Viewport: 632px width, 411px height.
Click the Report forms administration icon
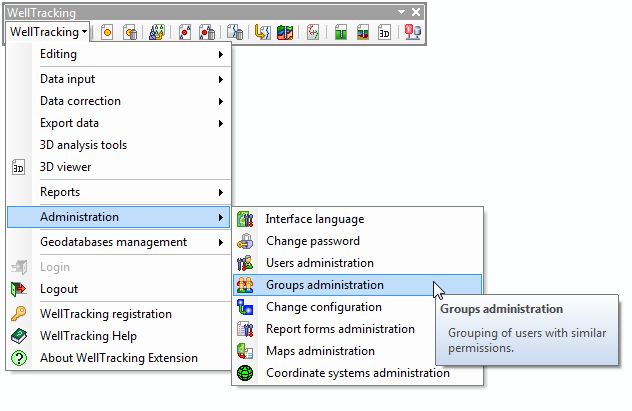click(245, 329)
